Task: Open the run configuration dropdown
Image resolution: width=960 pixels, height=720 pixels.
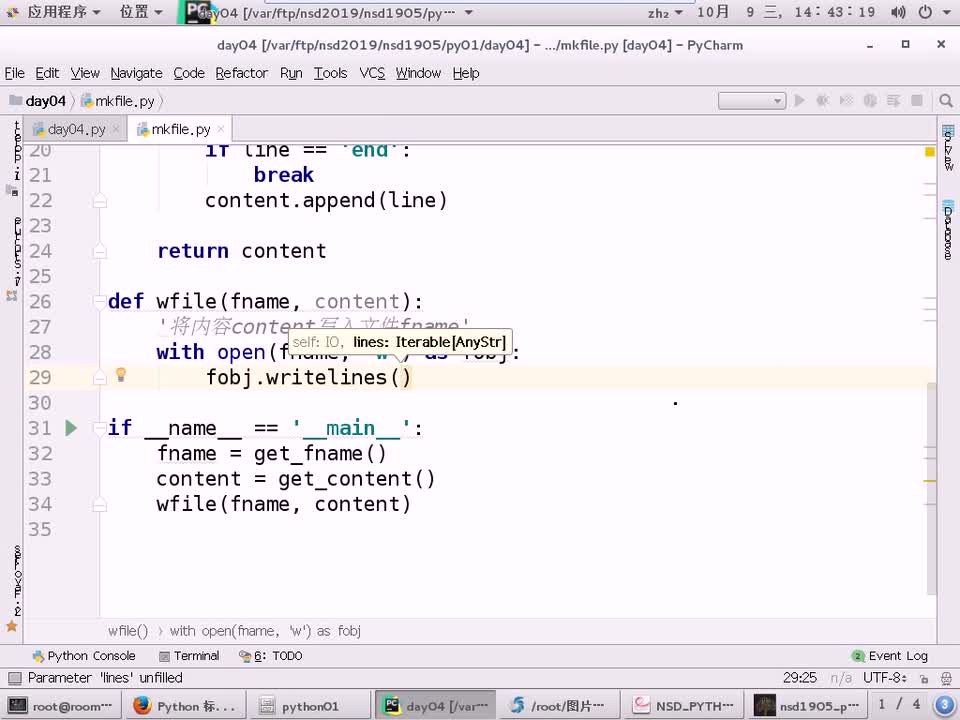Action: pos(752,100)
